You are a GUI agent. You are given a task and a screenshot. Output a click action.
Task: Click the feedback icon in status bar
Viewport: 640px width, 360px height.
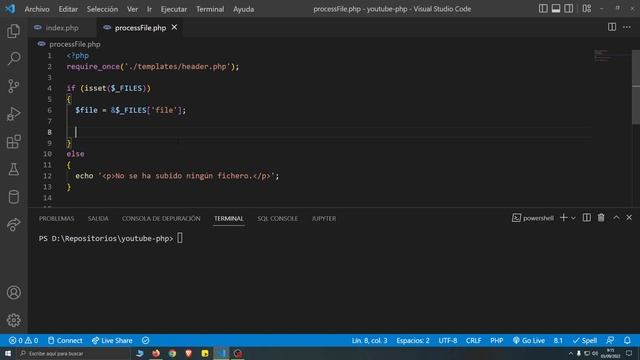click(610, 340)
